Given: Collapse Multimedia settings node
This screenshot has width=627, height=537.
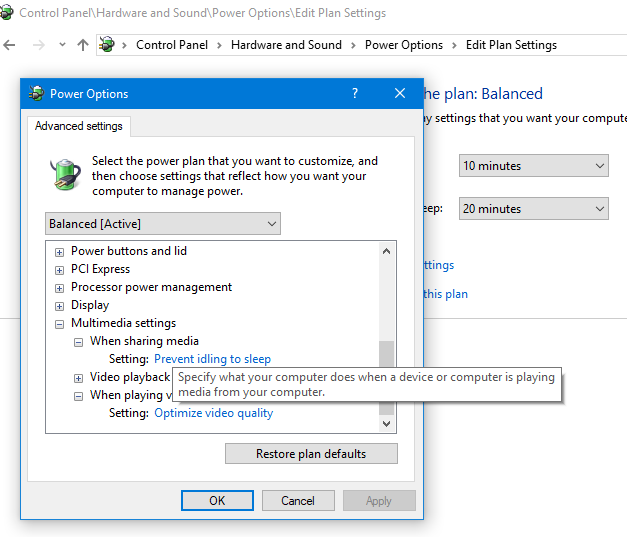Looking at the screenshot, I should pos(59,324).
